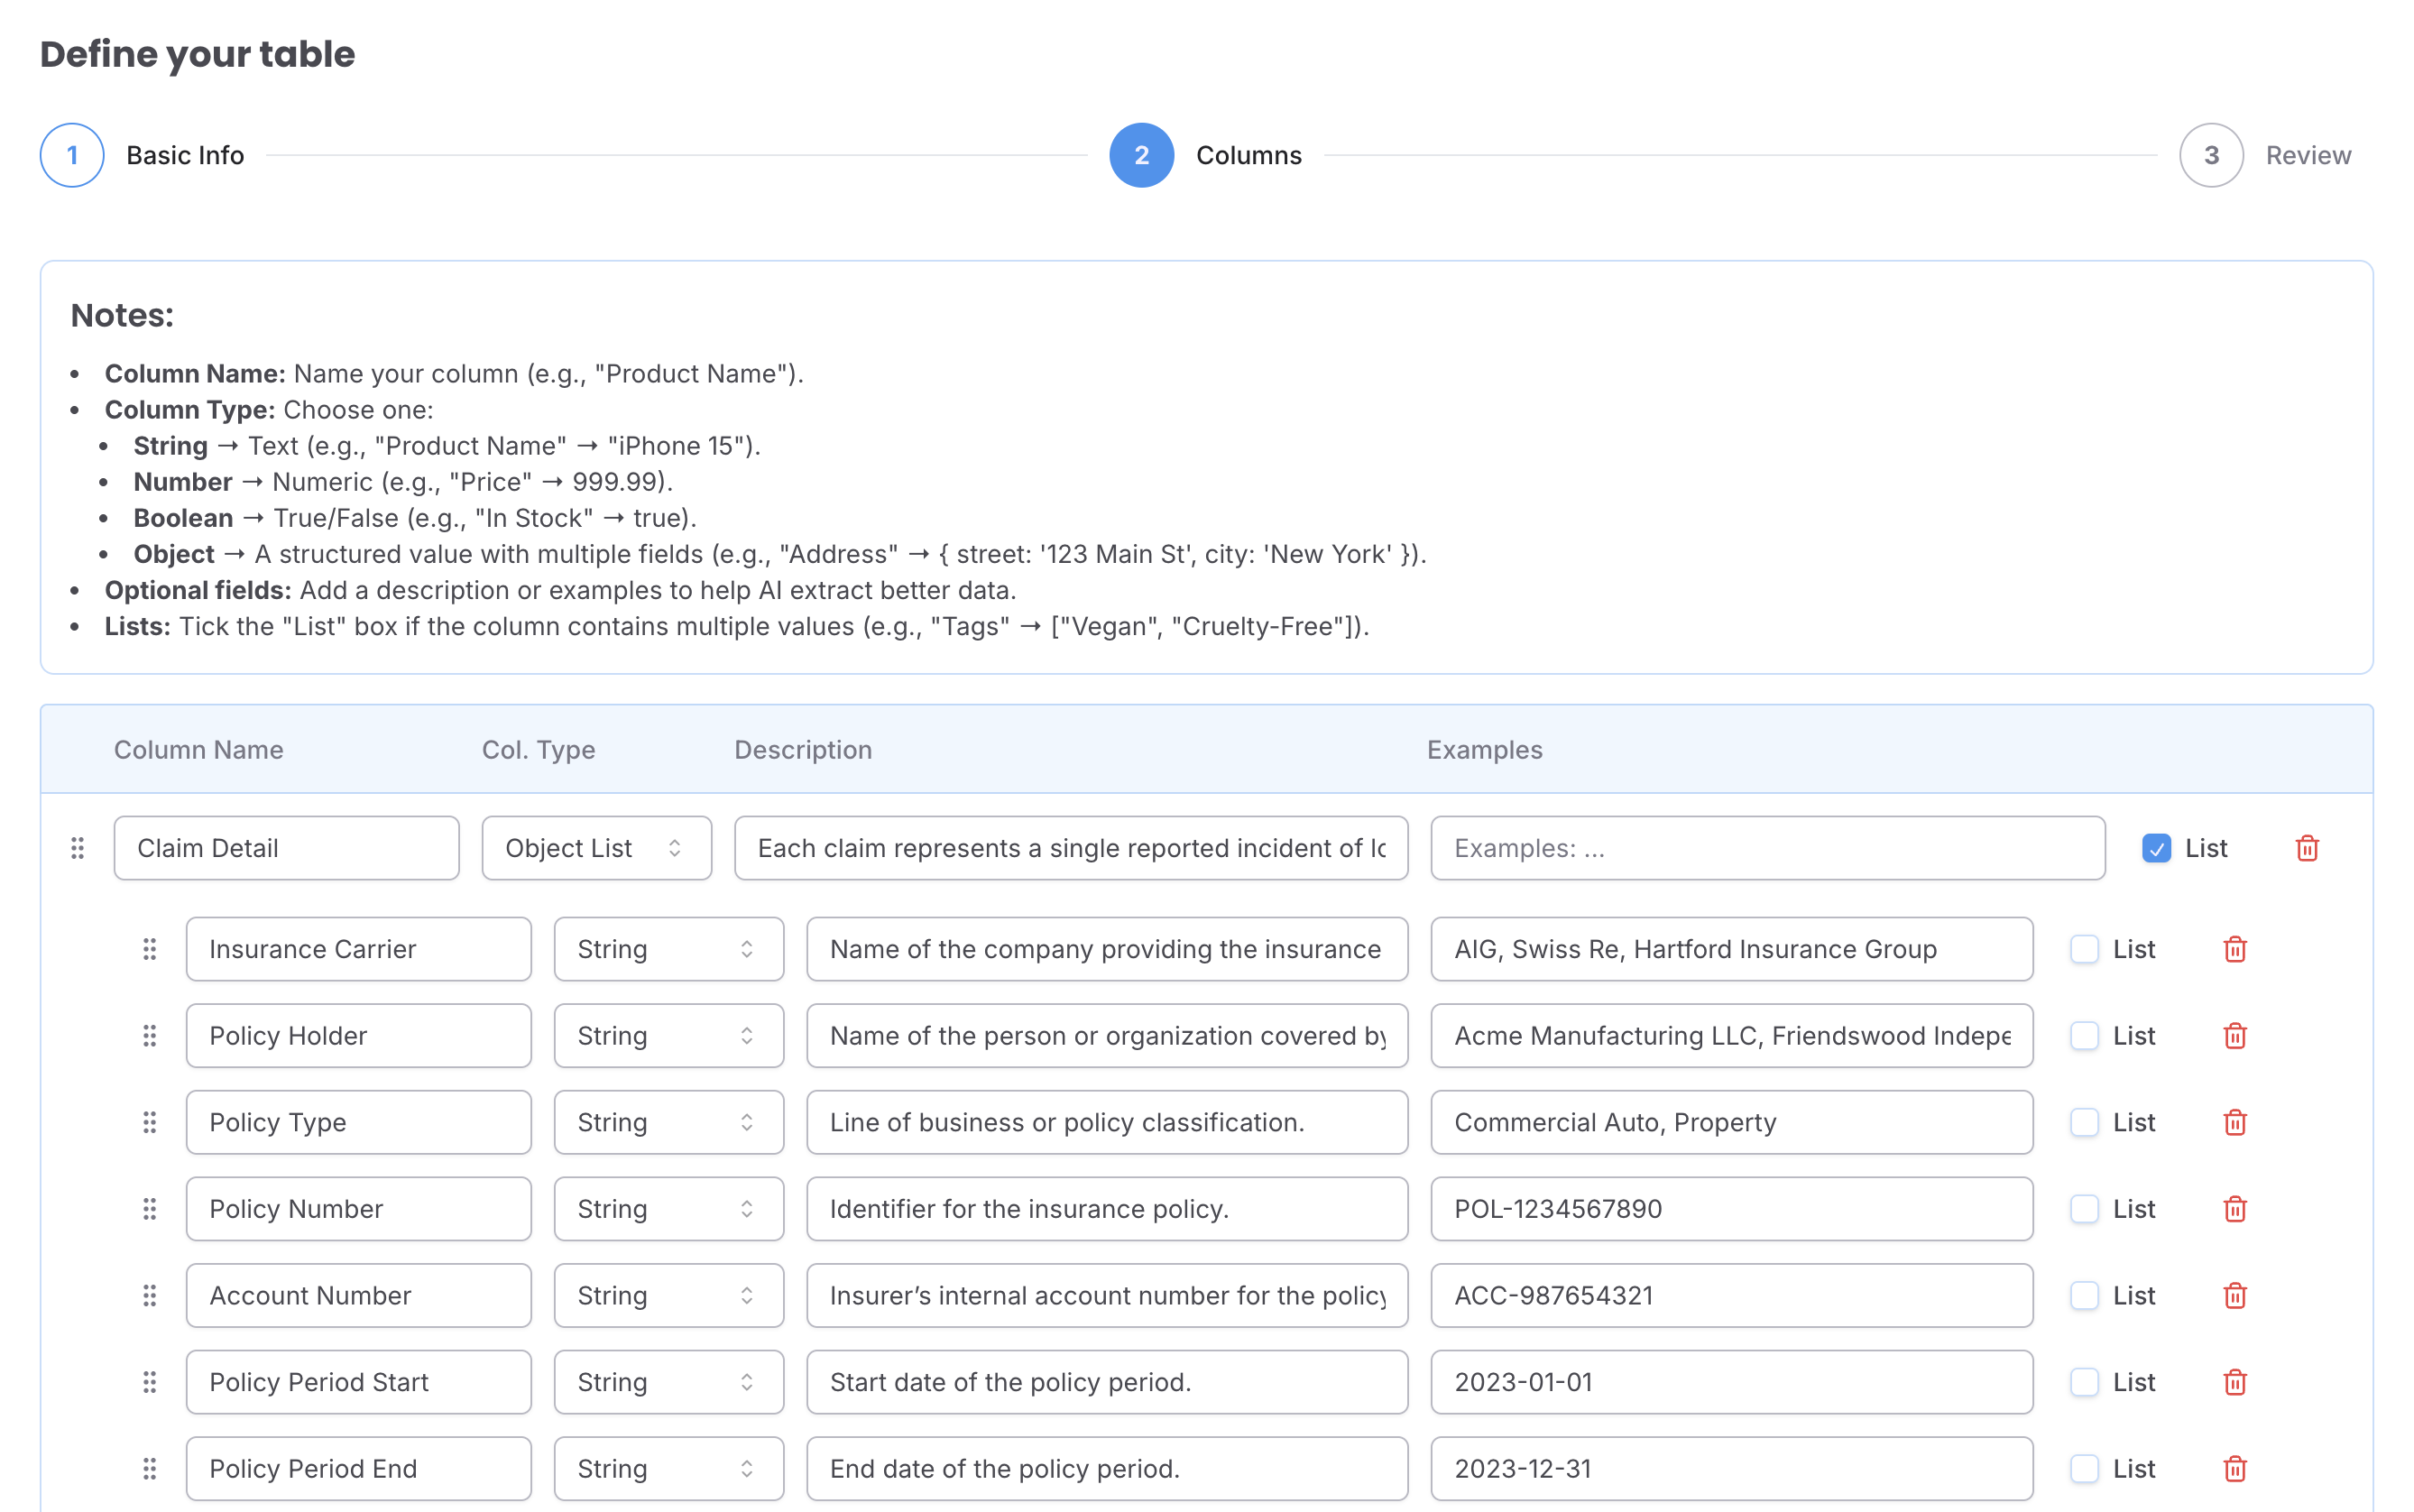2414x1512 pixels.
Task: Grab the drag handle for Claim Detail
Action: coord(78,848)
